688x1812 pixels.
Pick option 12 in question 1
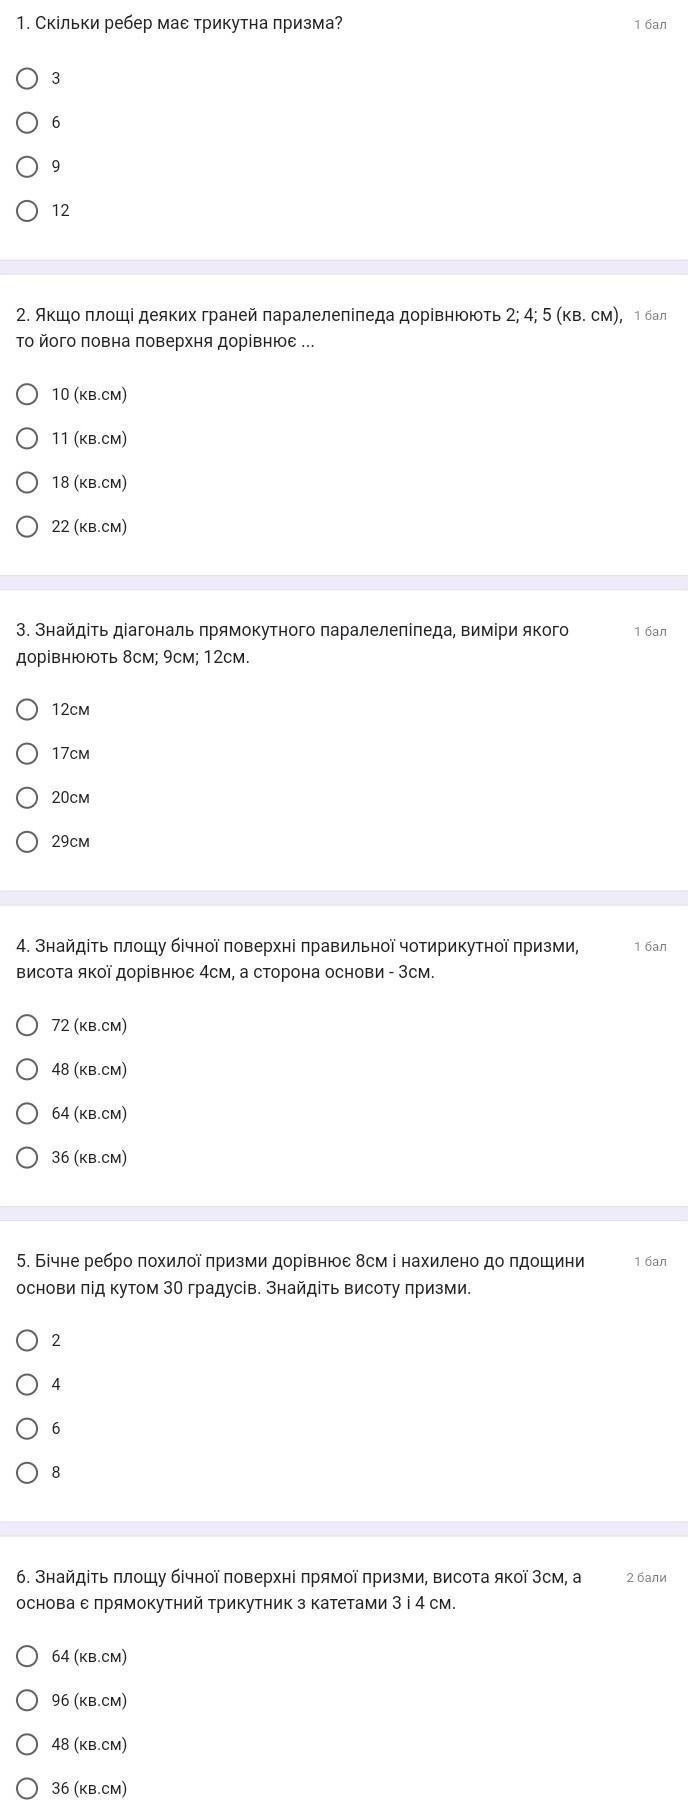pos(28,210)
